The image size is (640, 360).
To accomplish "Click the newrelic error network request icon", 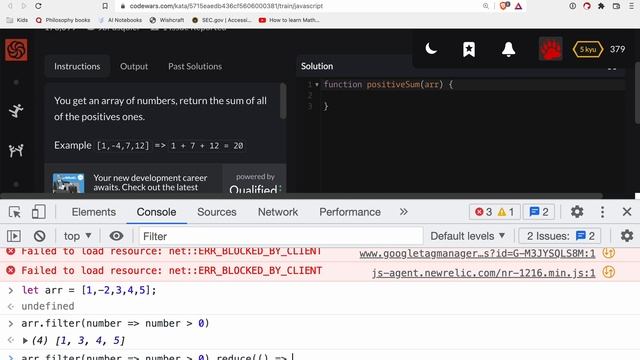I will 609,272.
